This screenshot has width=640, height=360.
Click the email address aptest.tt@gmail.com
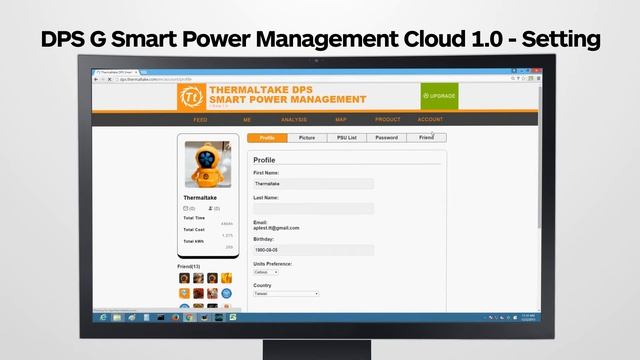tap(276, 228)
